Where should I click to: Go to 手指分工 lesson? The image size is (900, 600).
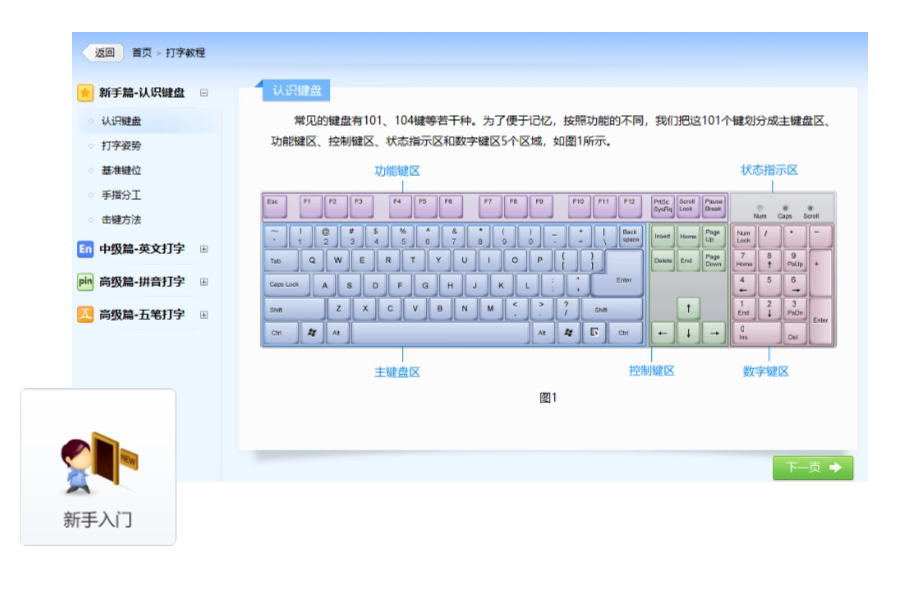pyautogui.click(x=121, y=196)
